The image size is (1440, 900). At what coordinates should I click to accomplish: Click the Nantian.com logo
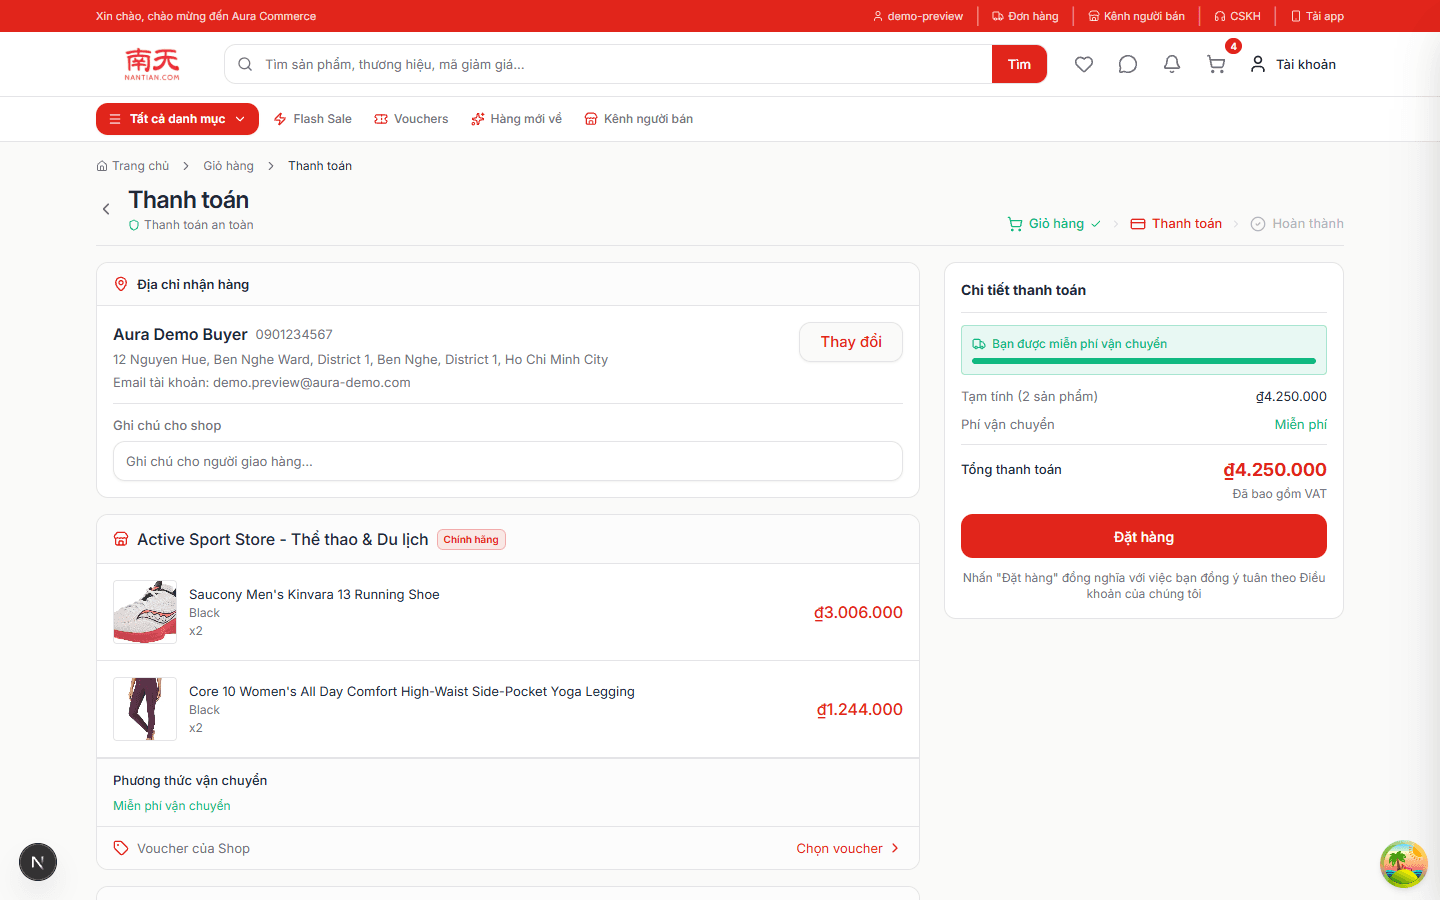(152, 64)
